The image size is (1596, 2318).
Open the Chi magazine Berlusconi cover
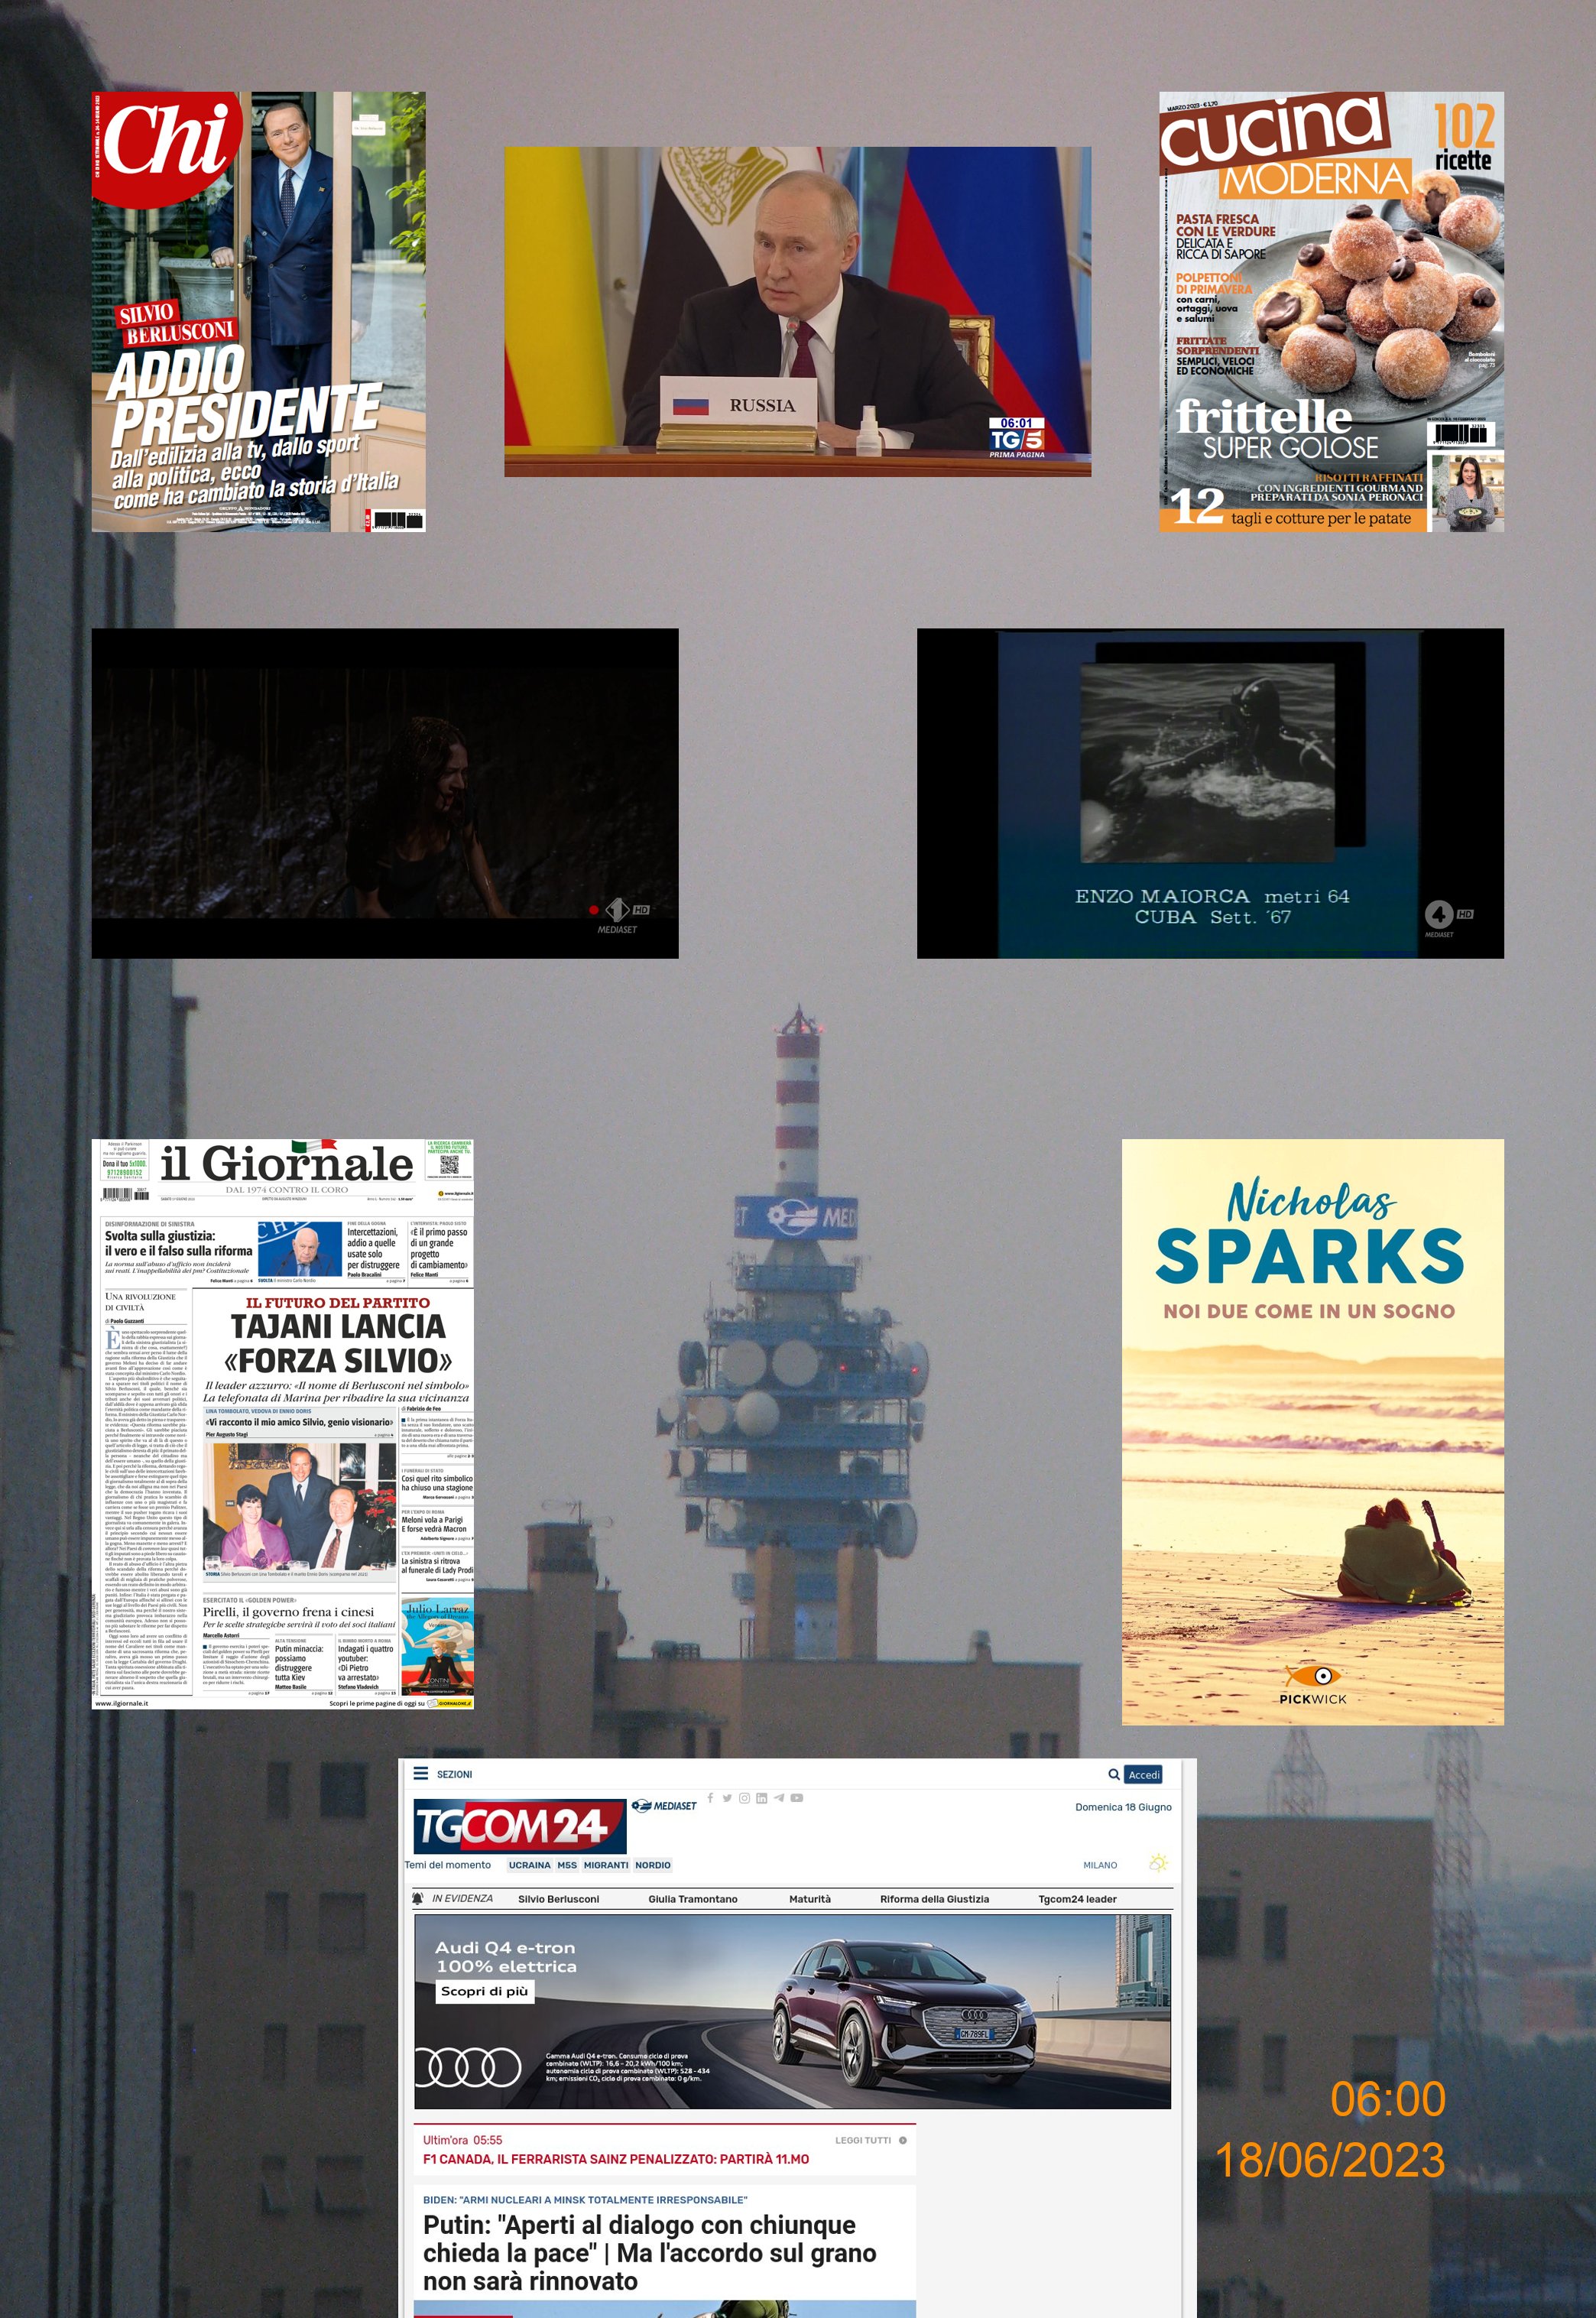[x=259, y=311]
